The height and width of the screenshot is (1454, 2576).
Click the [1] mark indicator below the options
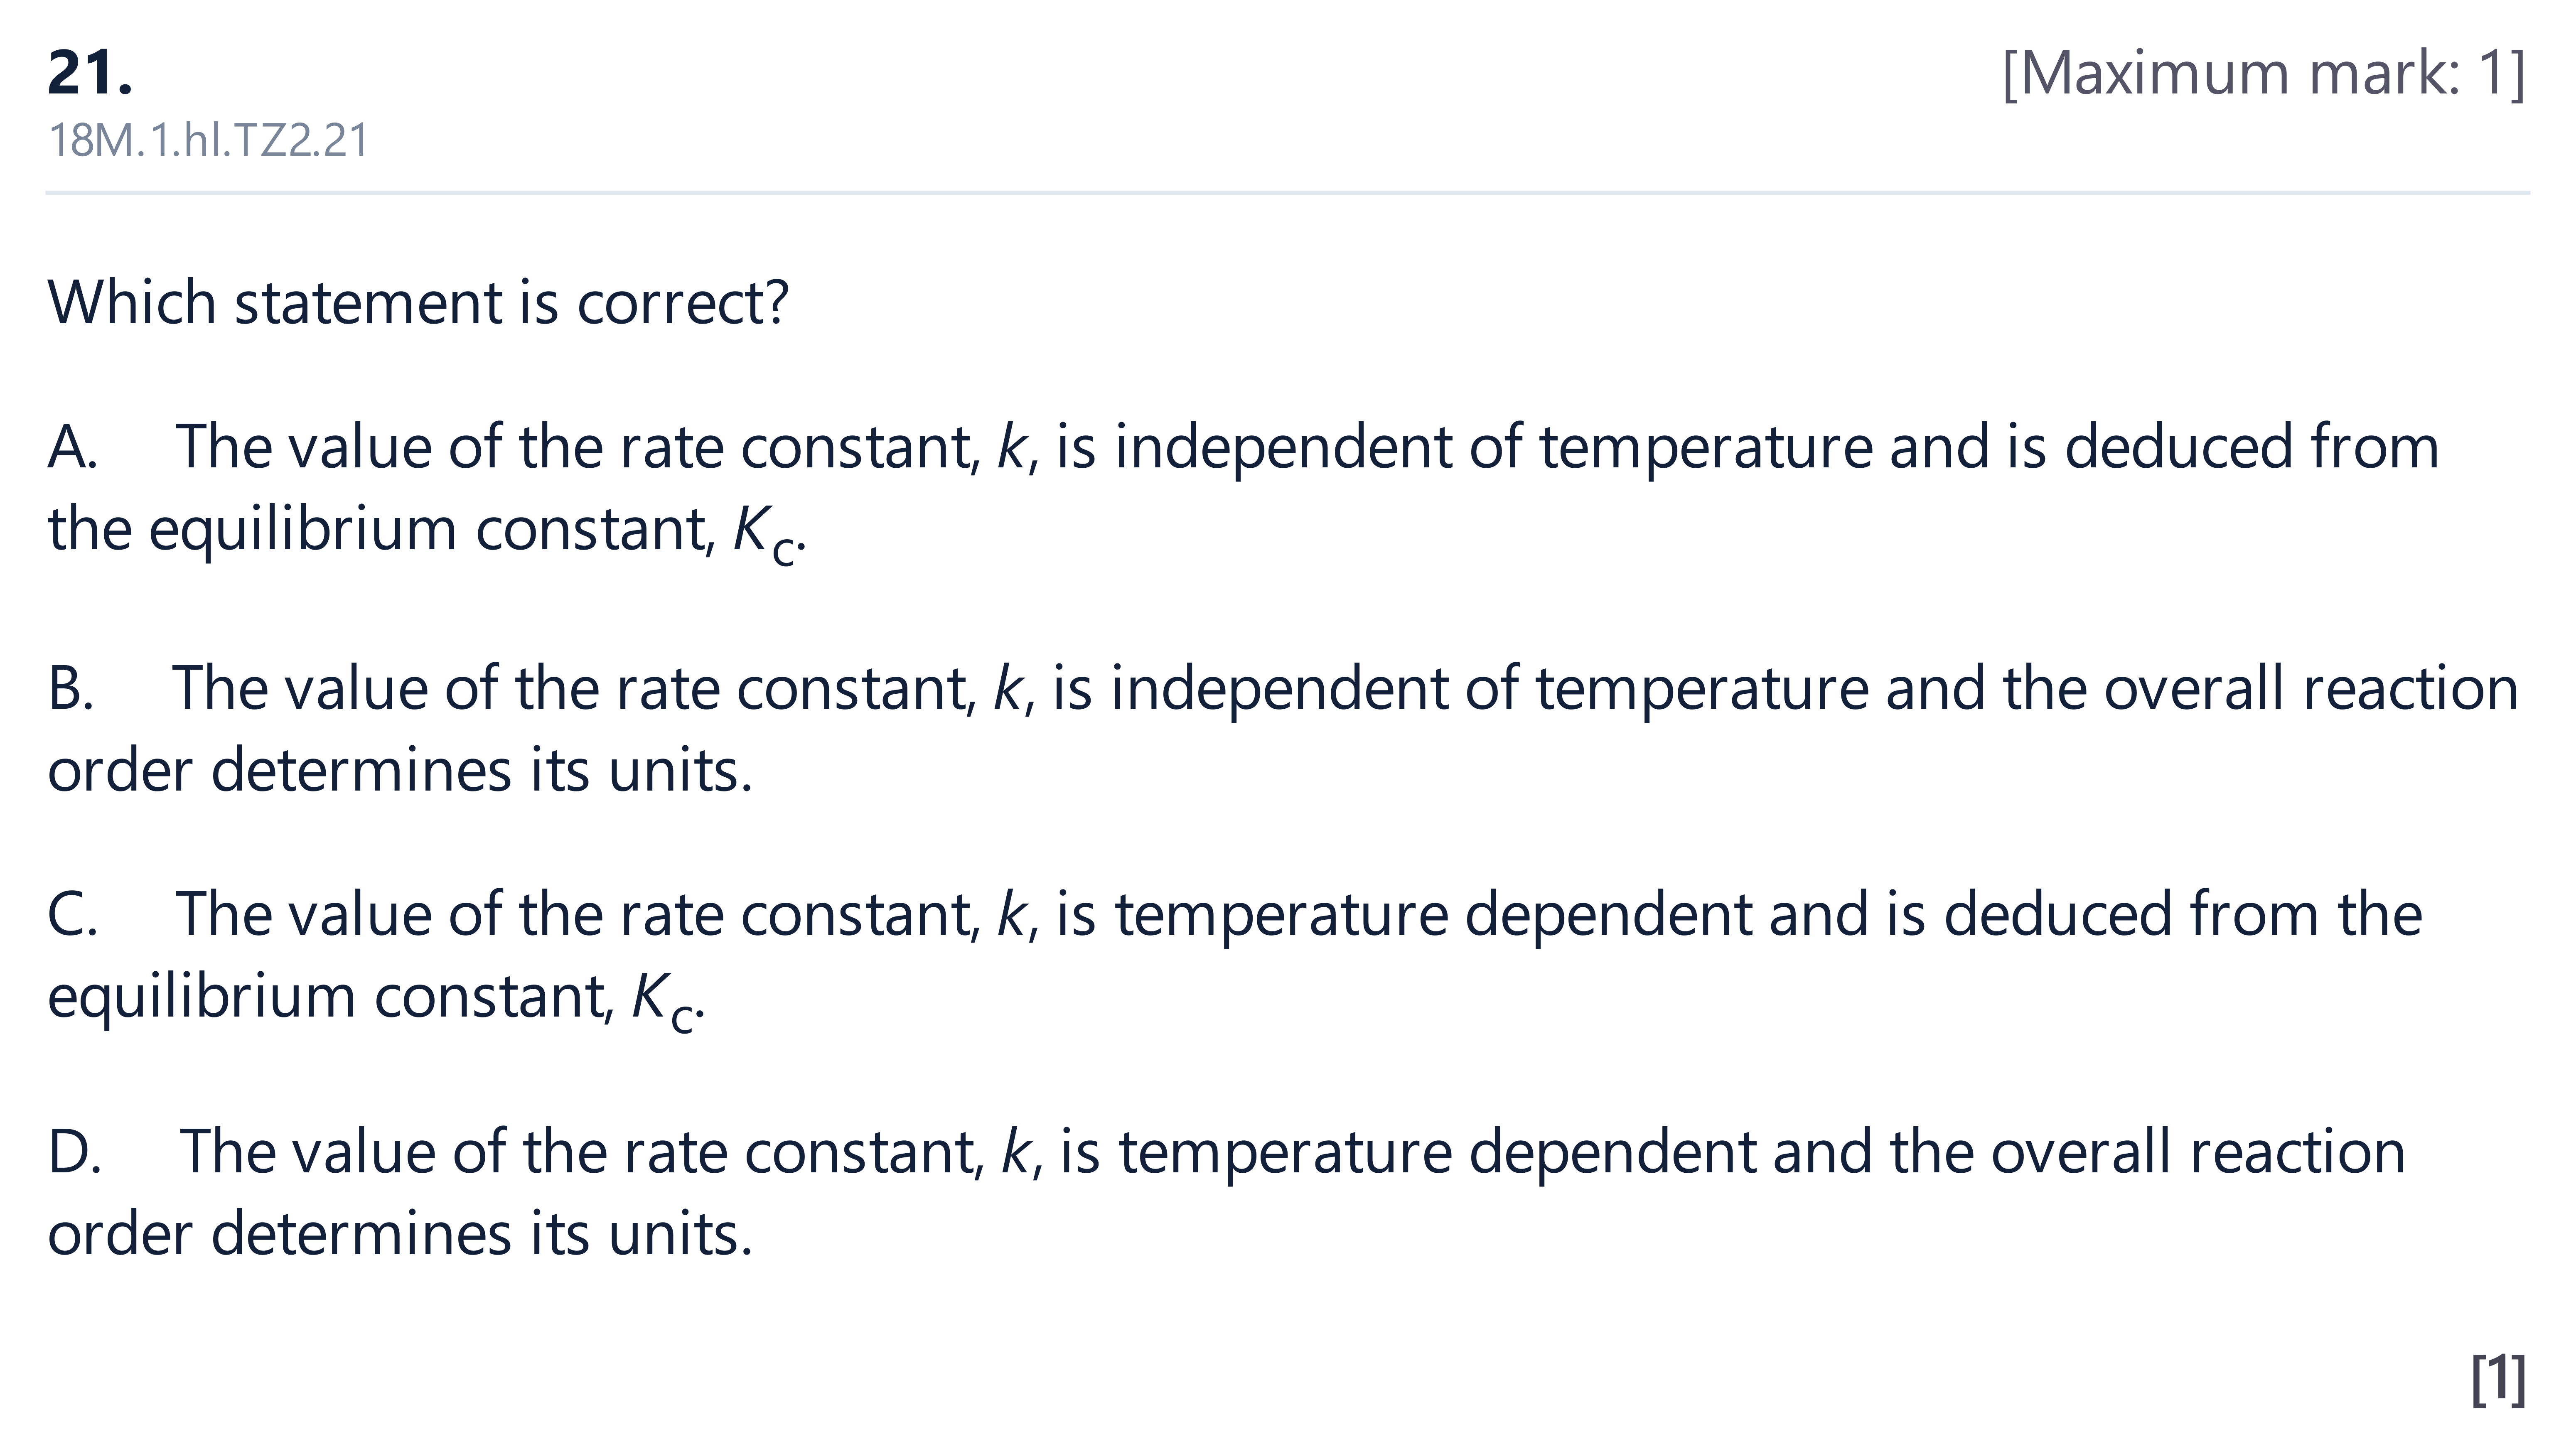point(2498,1380)
